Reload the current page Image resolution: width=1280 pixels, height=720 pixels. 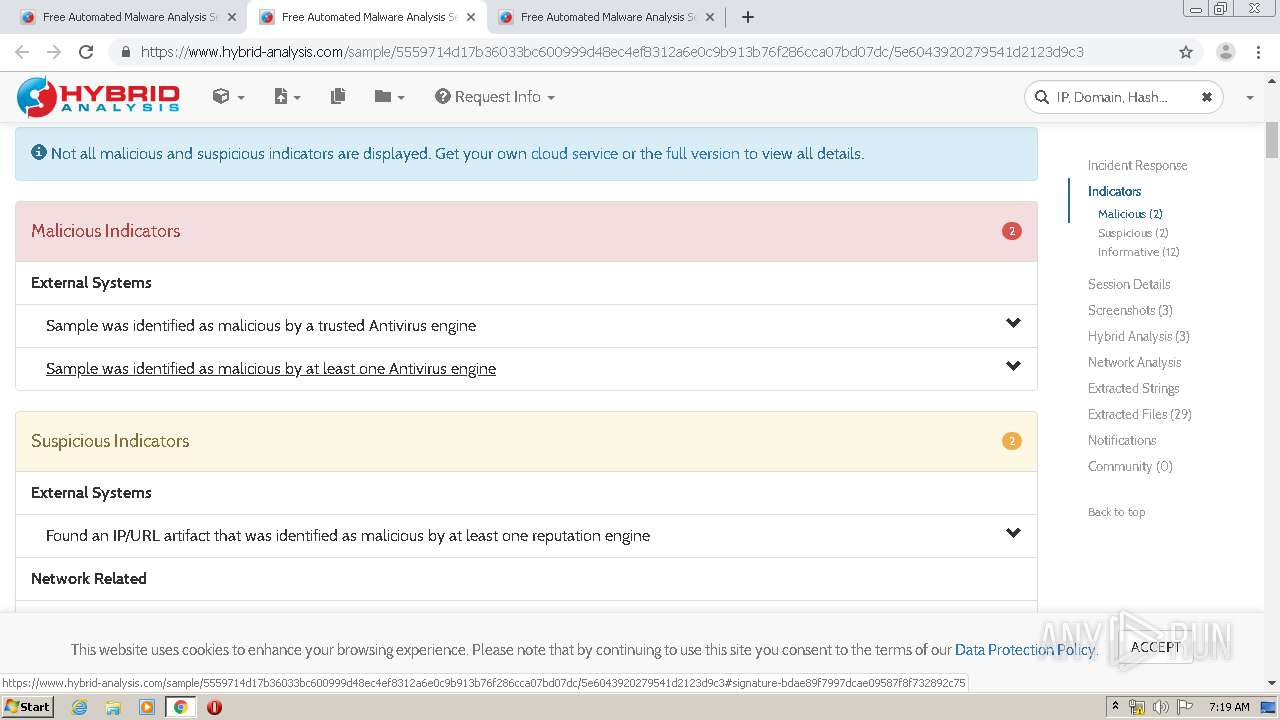(86, 52)
